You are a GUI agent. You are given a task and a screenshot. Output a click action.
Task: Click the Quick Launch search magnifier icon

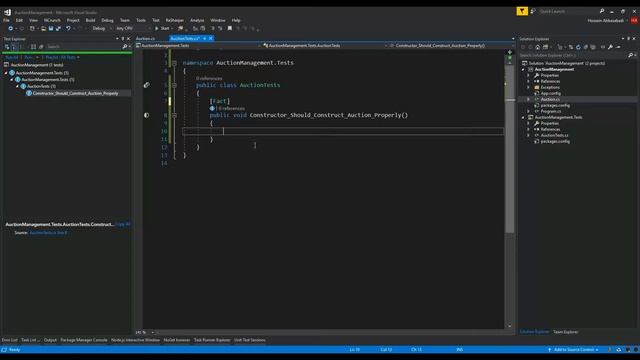pos(602,11)
